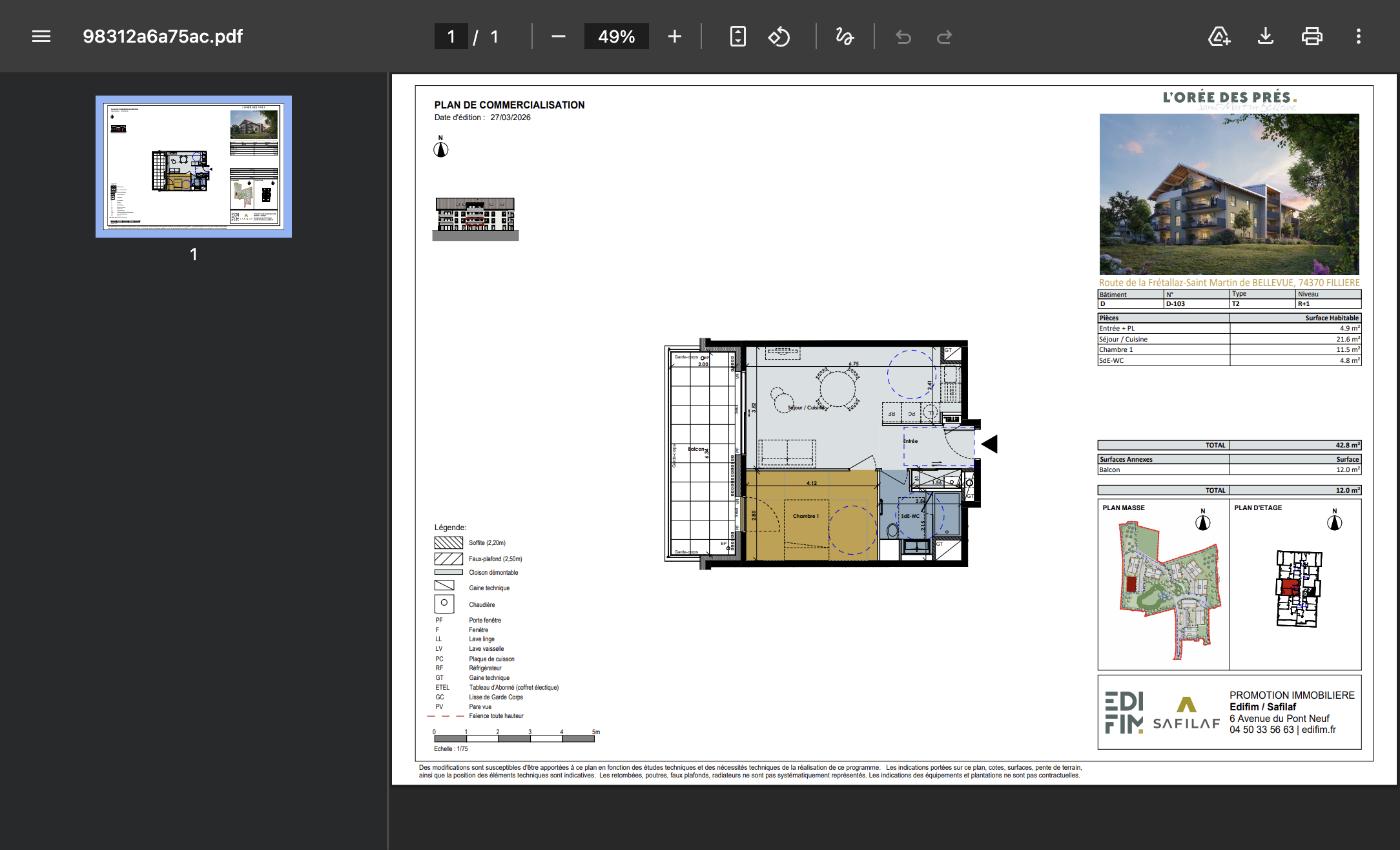Viewport: 1400px width, 850px height.
Task: Zoom in with the plus button
Action: tap(674, 36)
